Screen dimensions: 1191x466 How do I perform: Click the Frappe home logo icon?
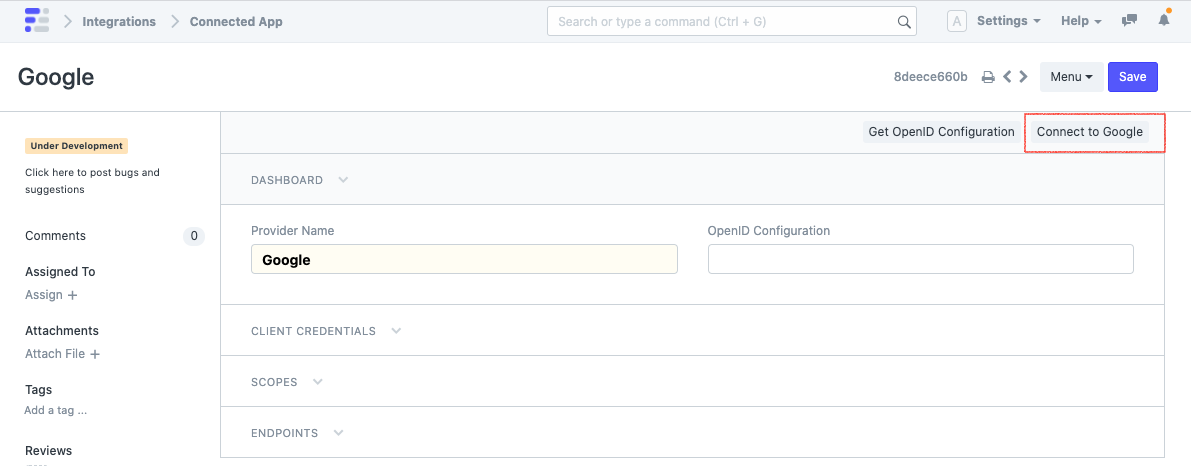(x=37, y=21)
